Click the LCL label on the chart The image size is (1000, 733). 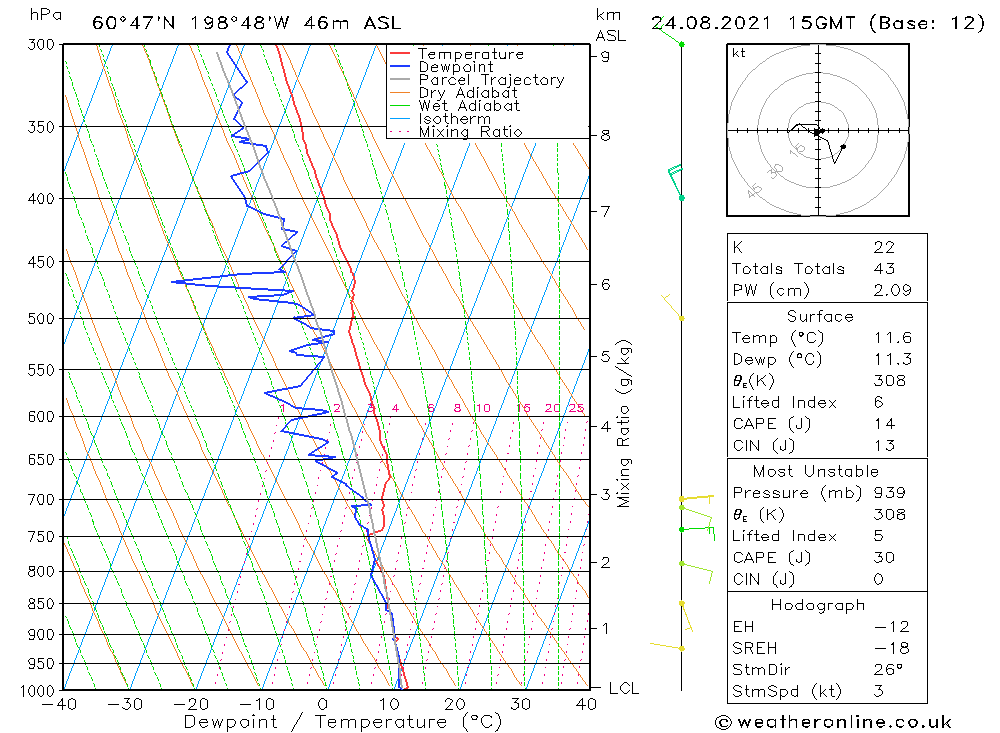624,688
